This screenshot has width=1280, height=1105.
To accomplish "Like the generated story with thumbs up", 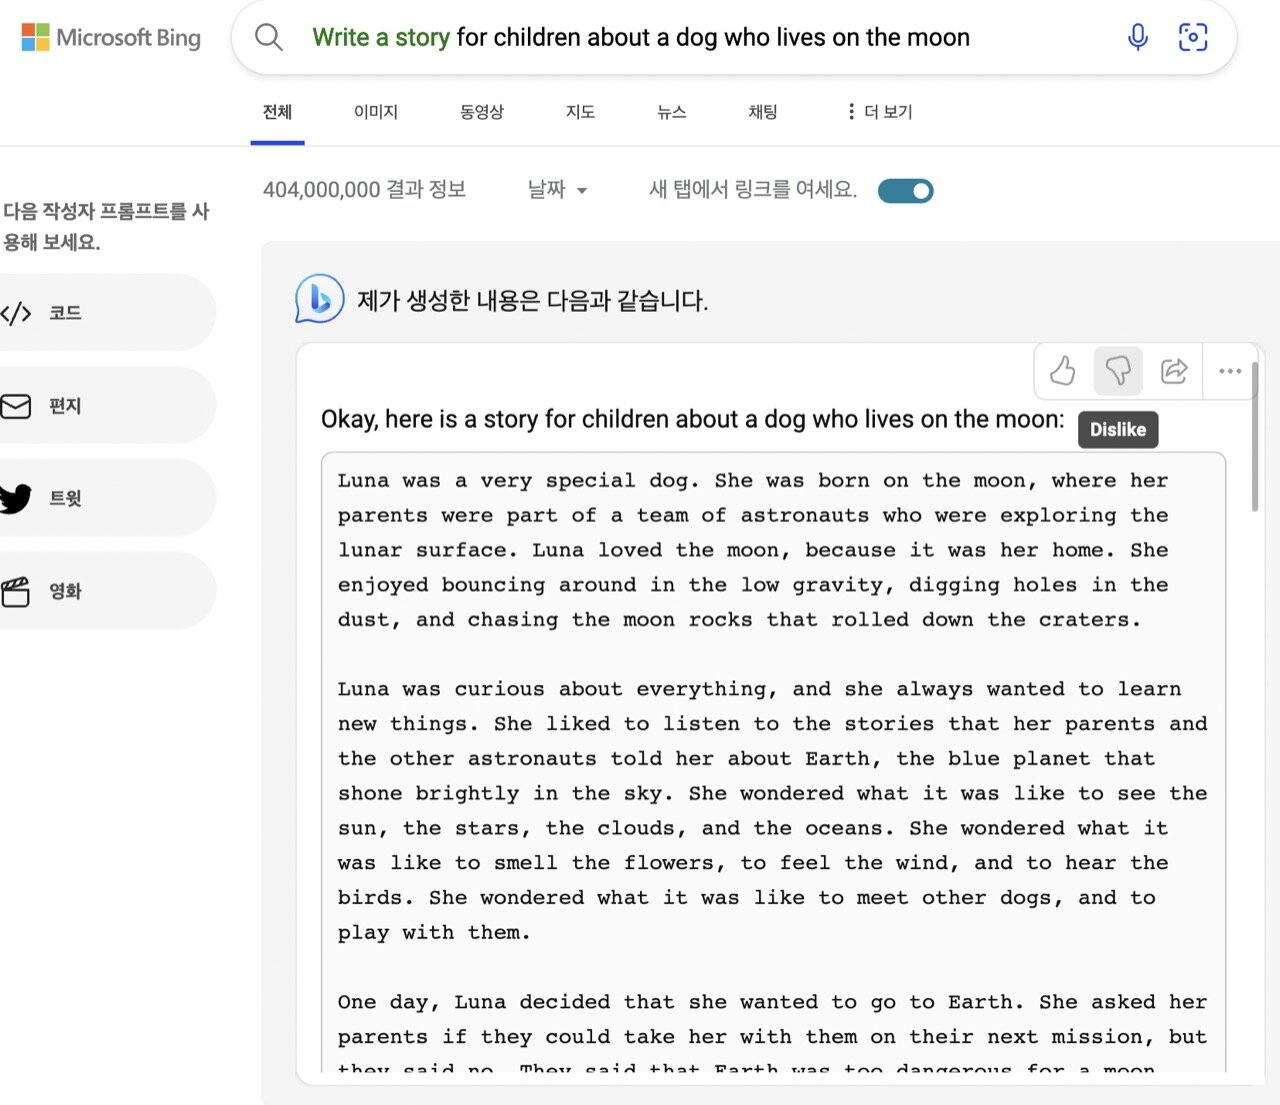I will [x=1063, y=371].
